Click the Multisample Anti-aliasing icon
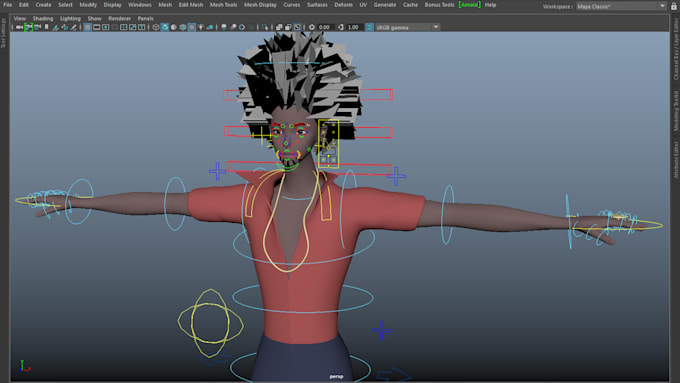Viewport: 680px width, 383px height. [x=242, y=27]
